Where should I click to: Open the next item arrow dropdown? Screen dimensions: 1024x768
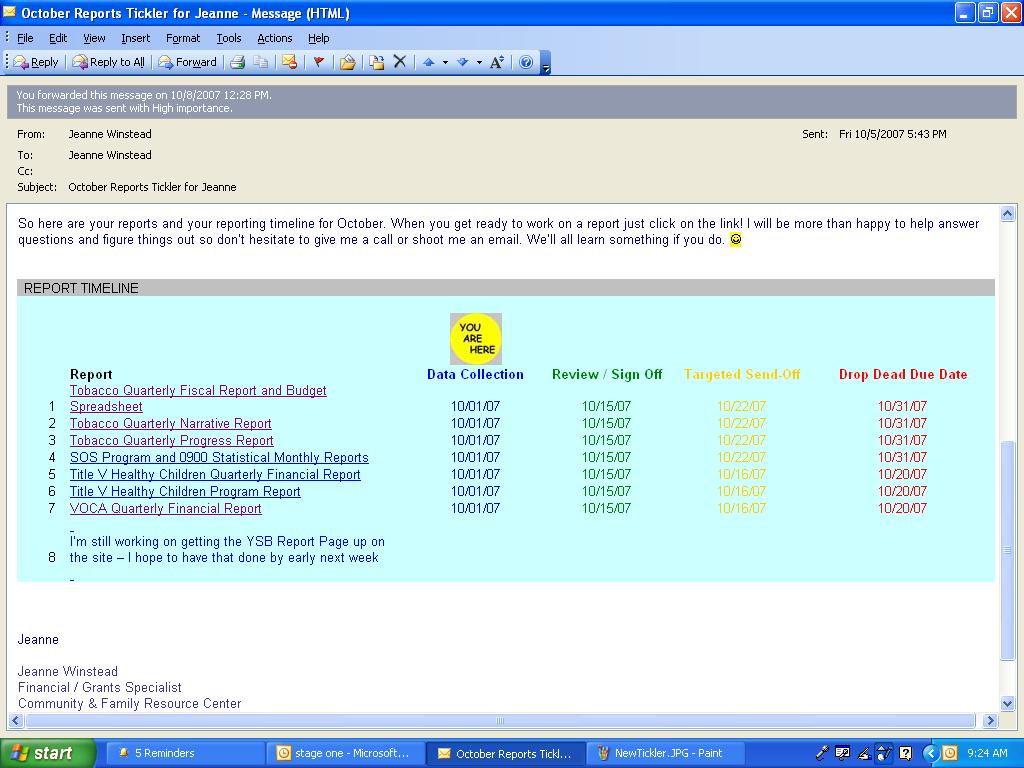pyautogui.click(x=479, y=63)
